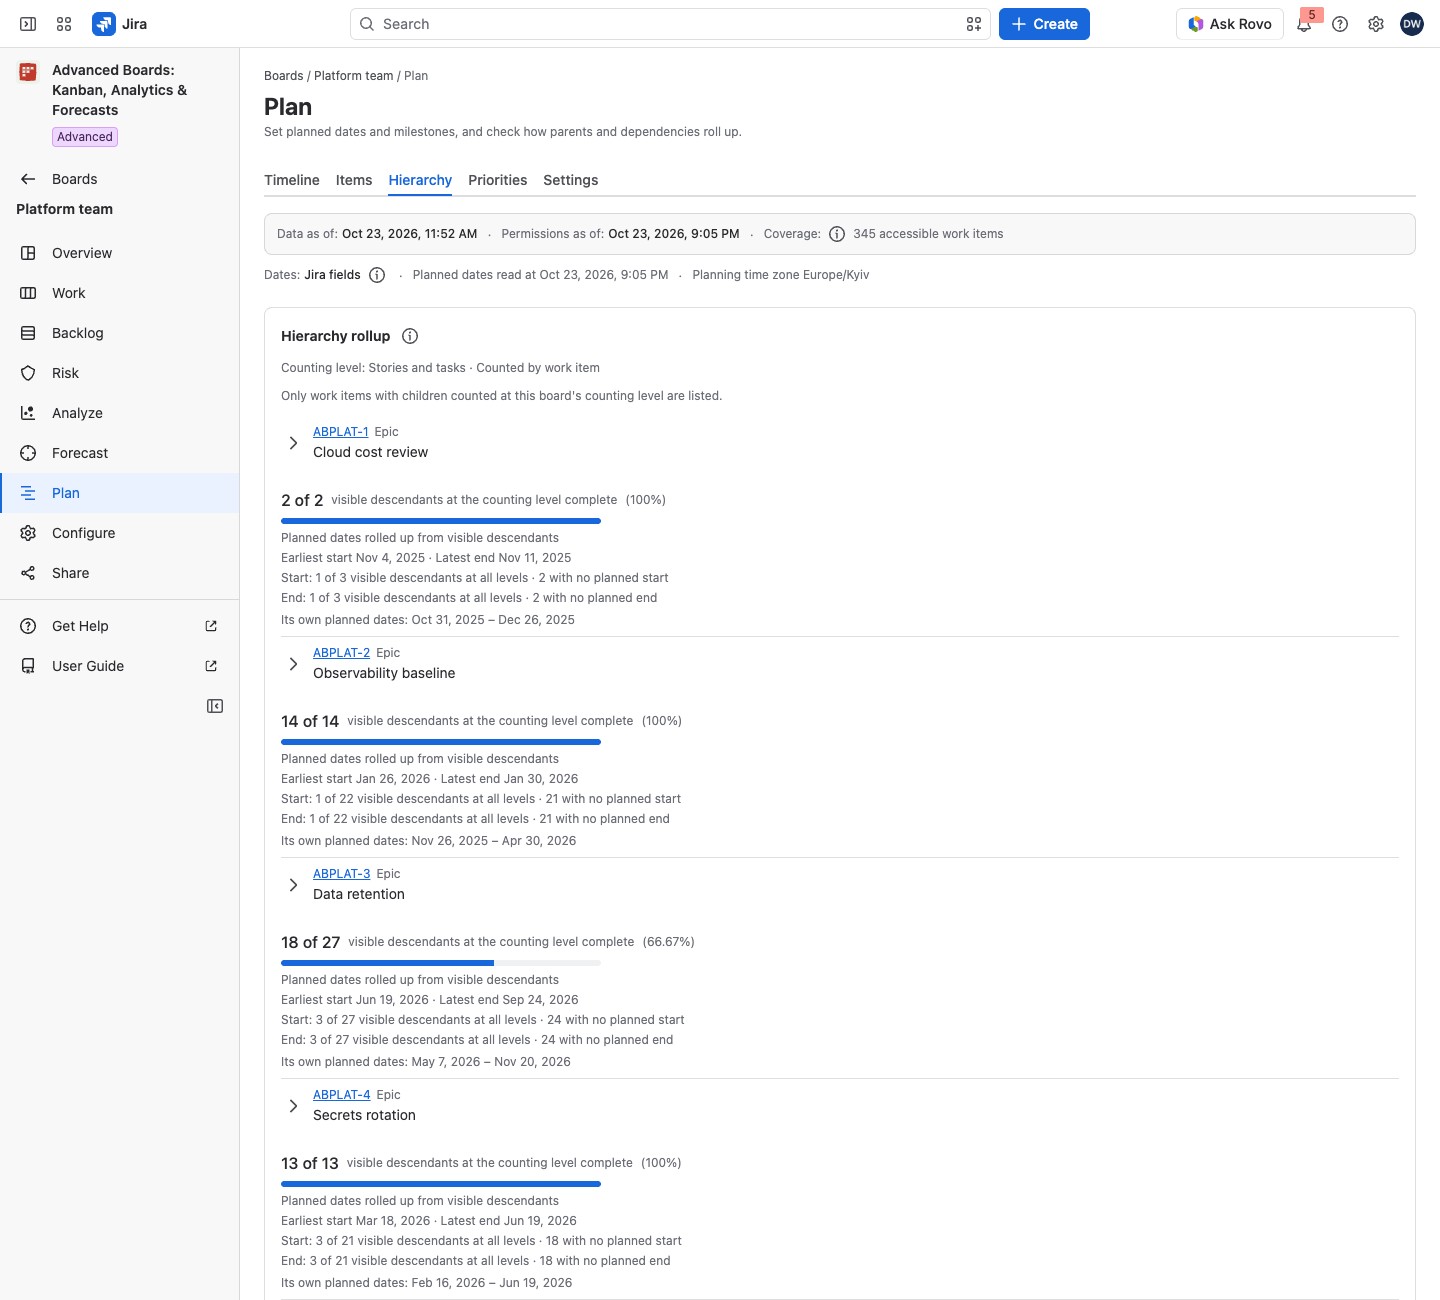The image size is (1440, 1300).
Task: Collapse the sidebar with the panel icon
Action: tap(215, 706)
